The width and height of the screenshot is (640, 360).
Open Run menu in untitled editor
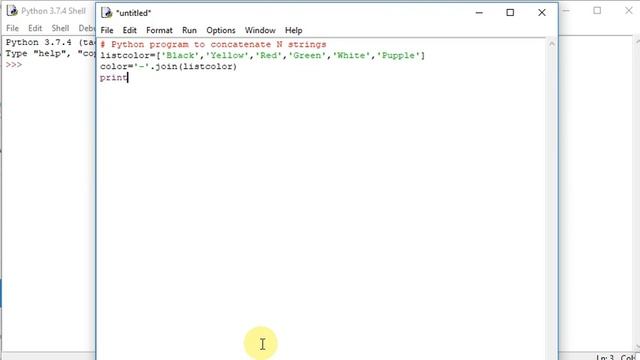click(x=189, y=30)
